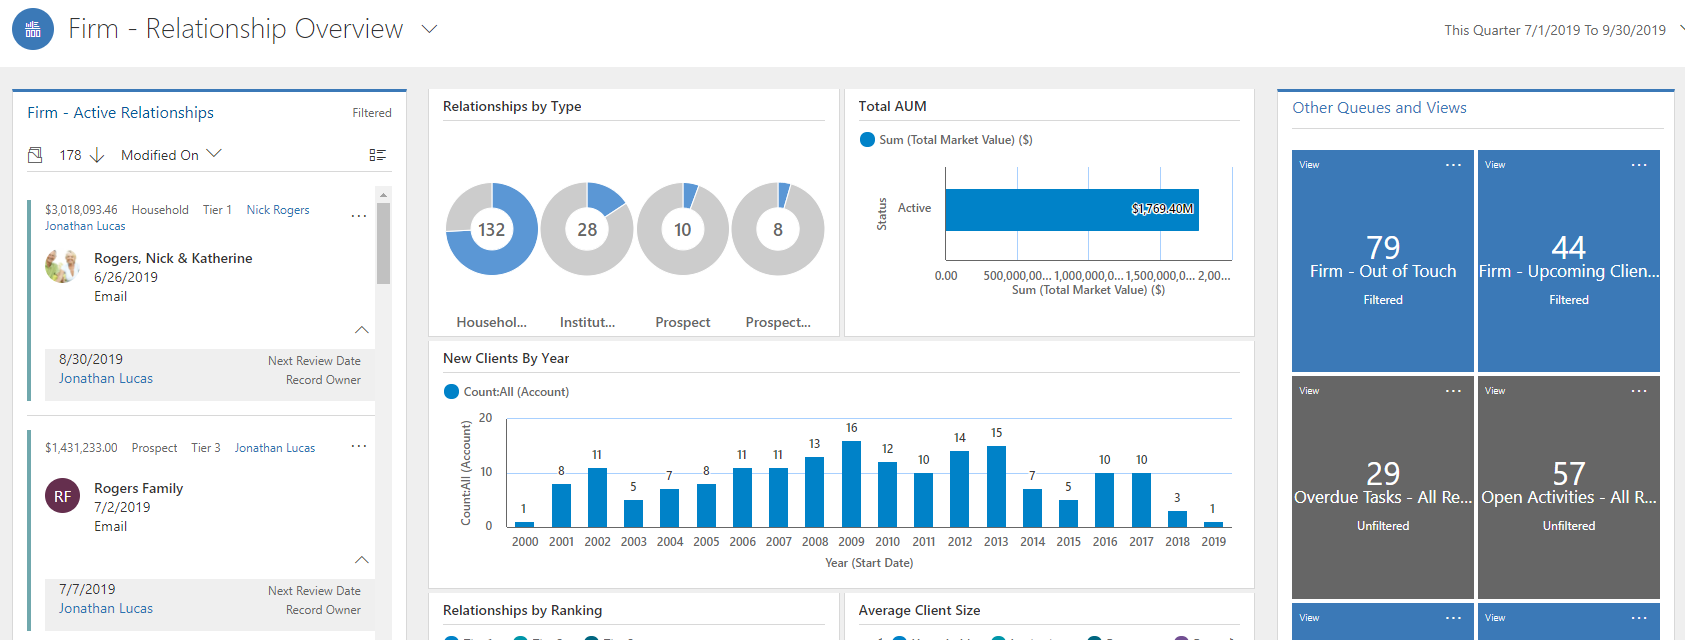The width and height of the screenshot is (1685, 640).
Task: Open Jonathan Lucas record owner link dated 8/30/2019
Action: click(x=106, y=379)
